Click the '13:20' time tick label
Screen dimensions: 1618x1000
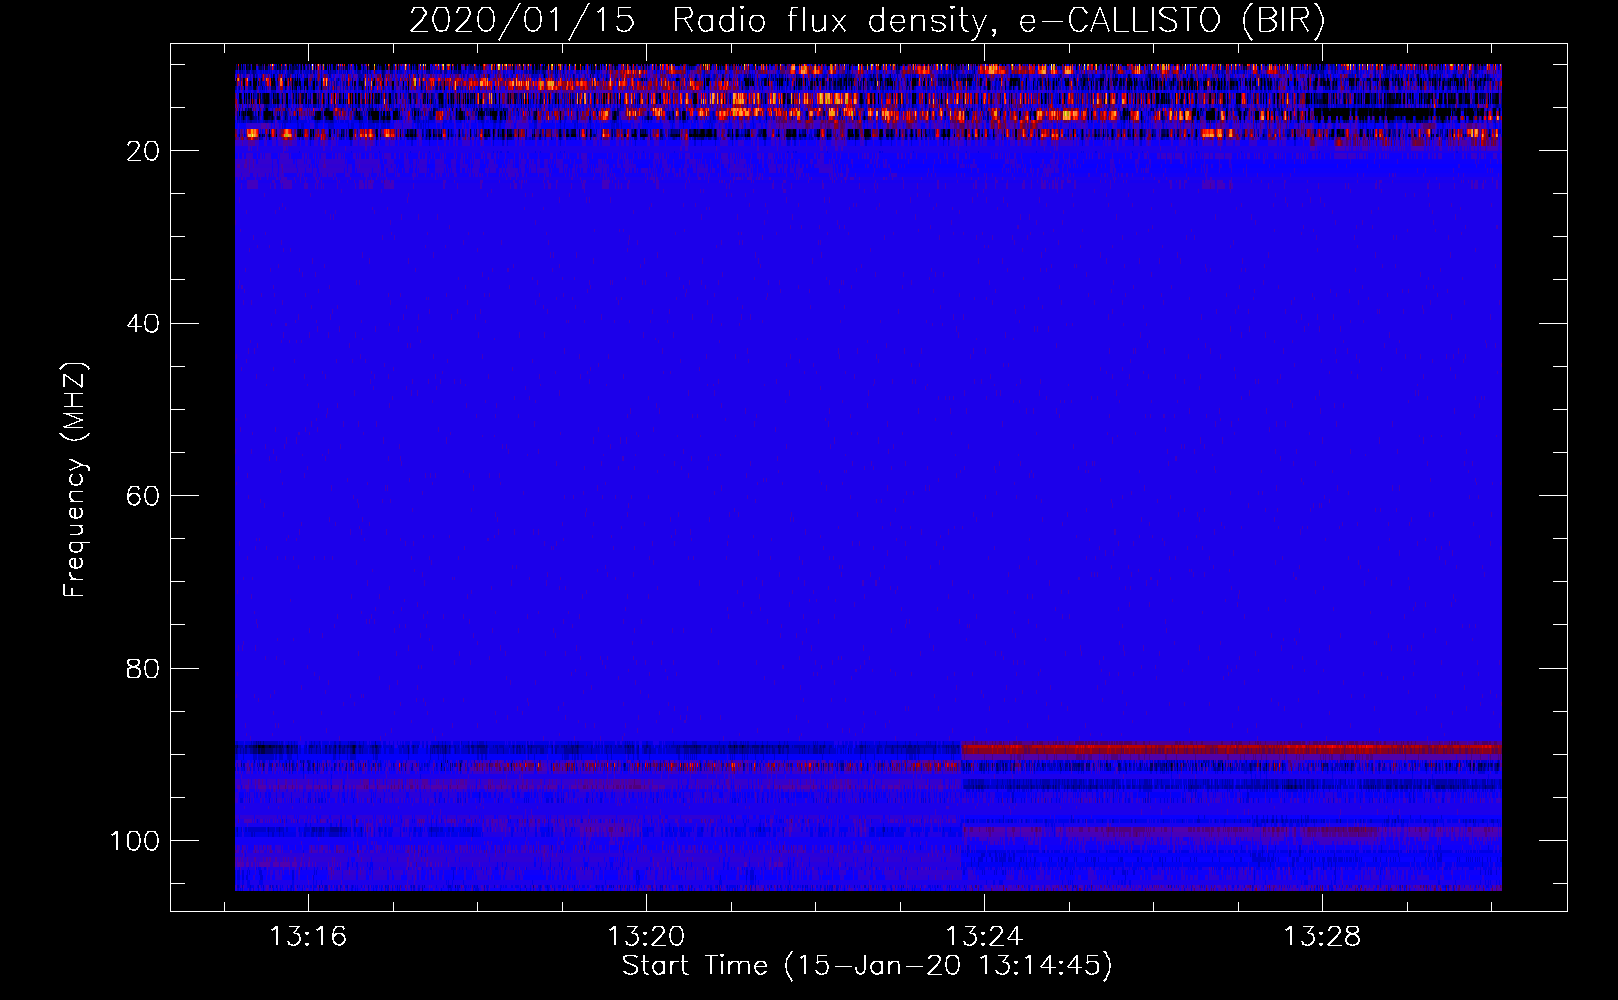[x=646, y=936]
